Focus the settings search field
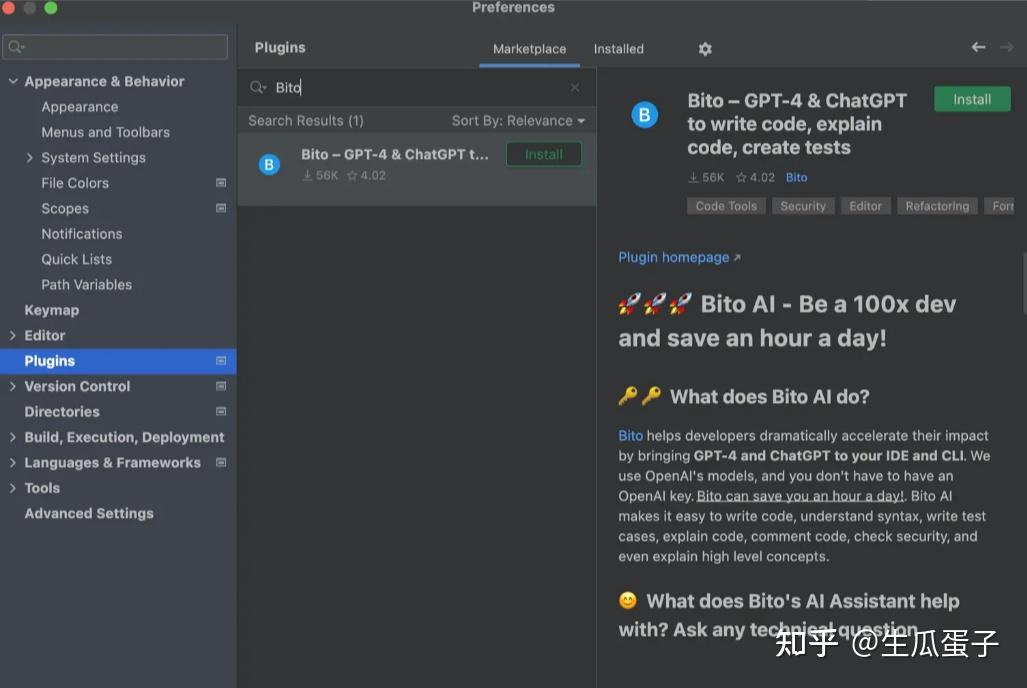The width and height of the screenshot is (1027, 688). click(x=115, y=47)
